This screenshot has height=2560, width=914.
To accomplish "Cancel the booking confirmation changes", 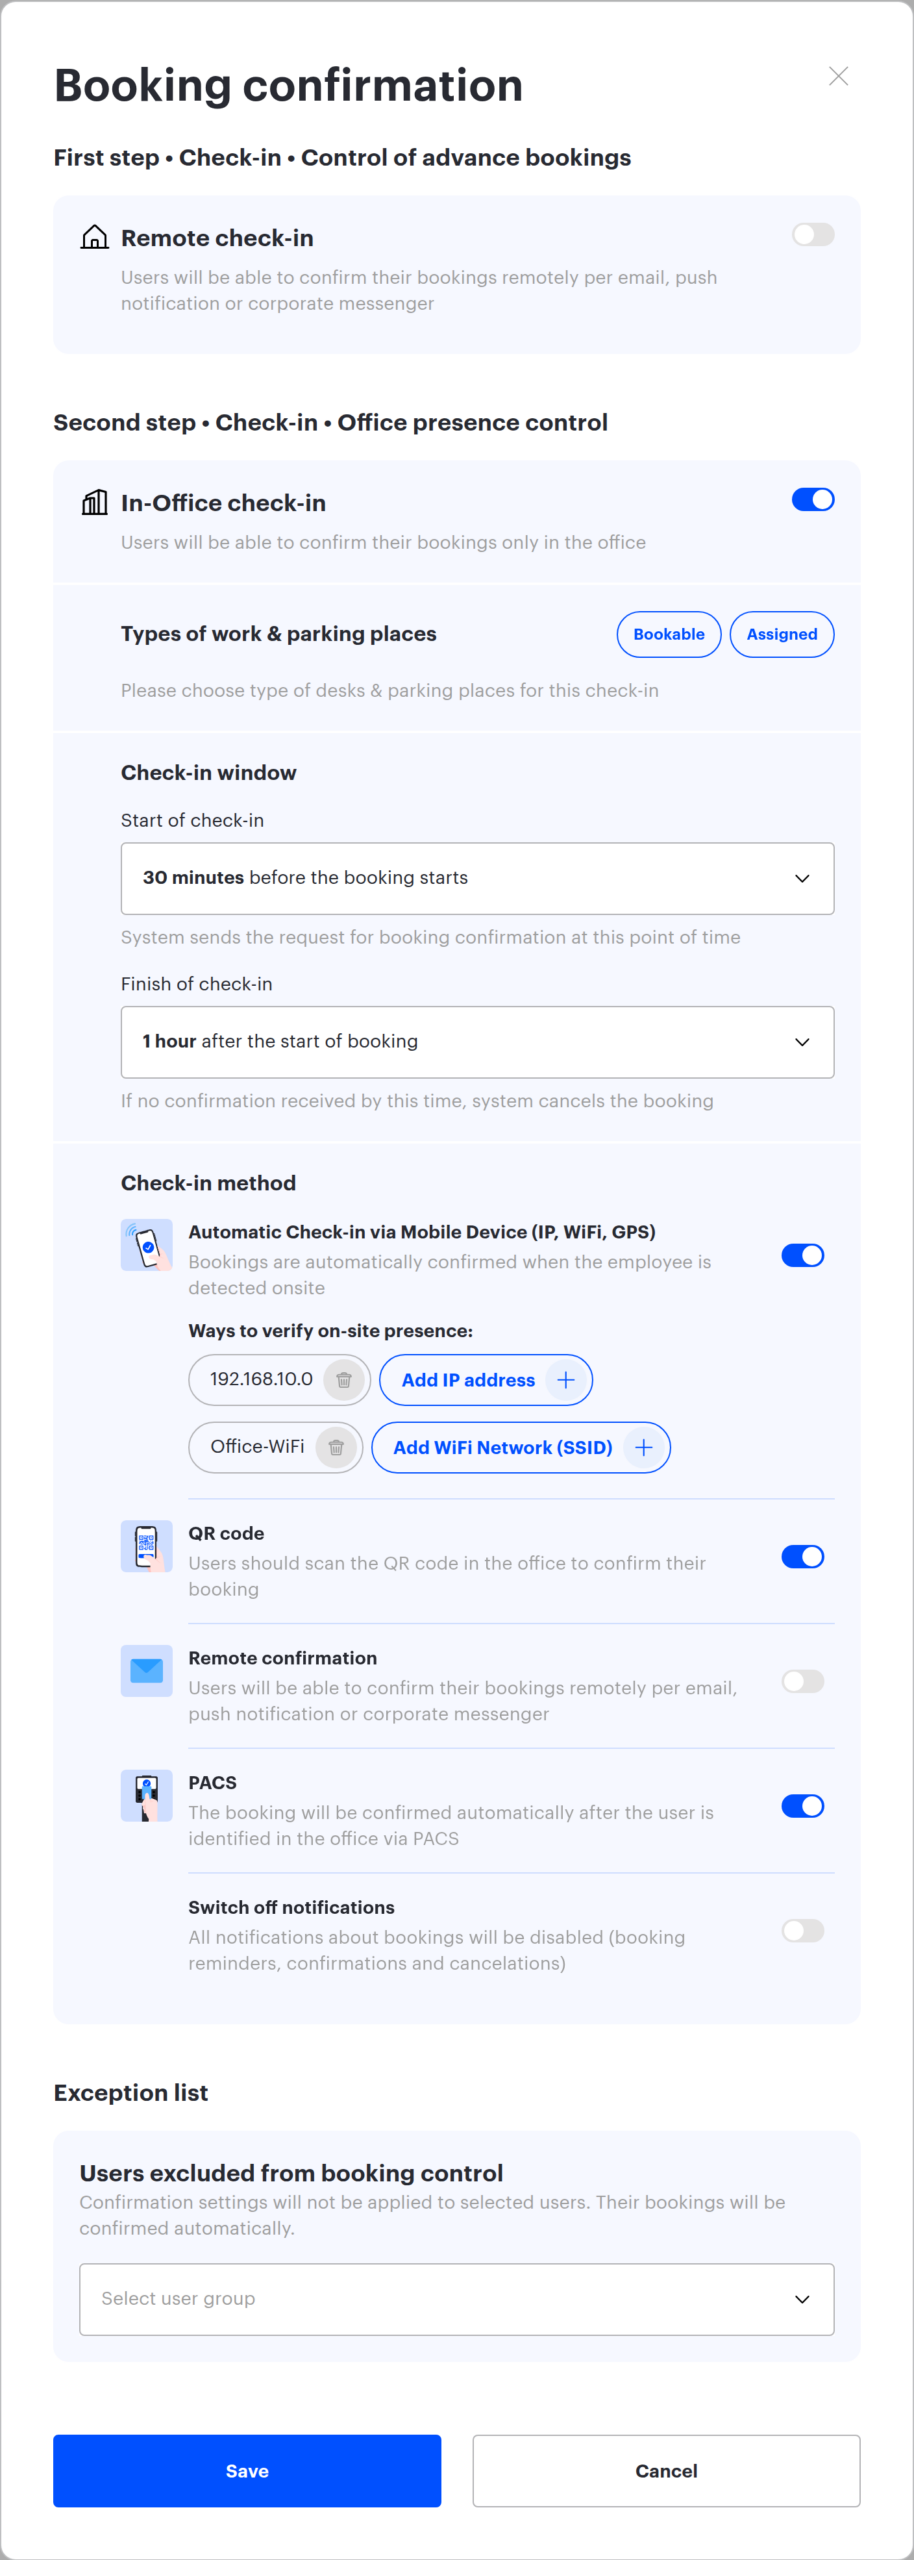I will click(666, 2471).
